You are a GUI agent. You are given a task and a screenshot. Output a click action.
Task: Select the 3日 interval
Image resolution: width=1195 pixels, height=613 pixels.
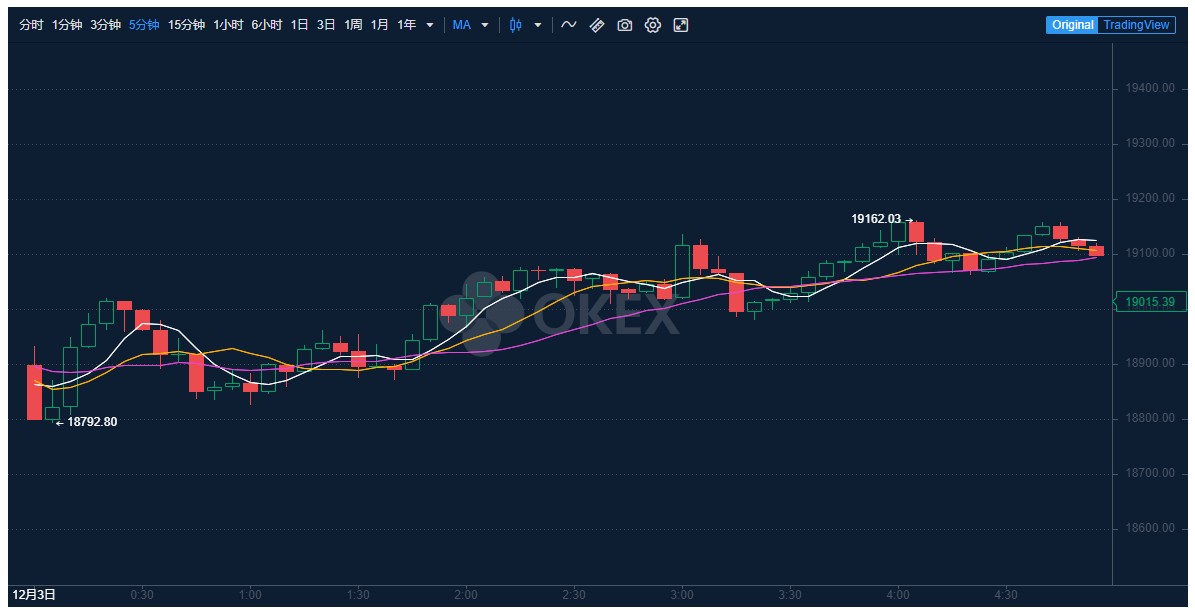(326, 25)
